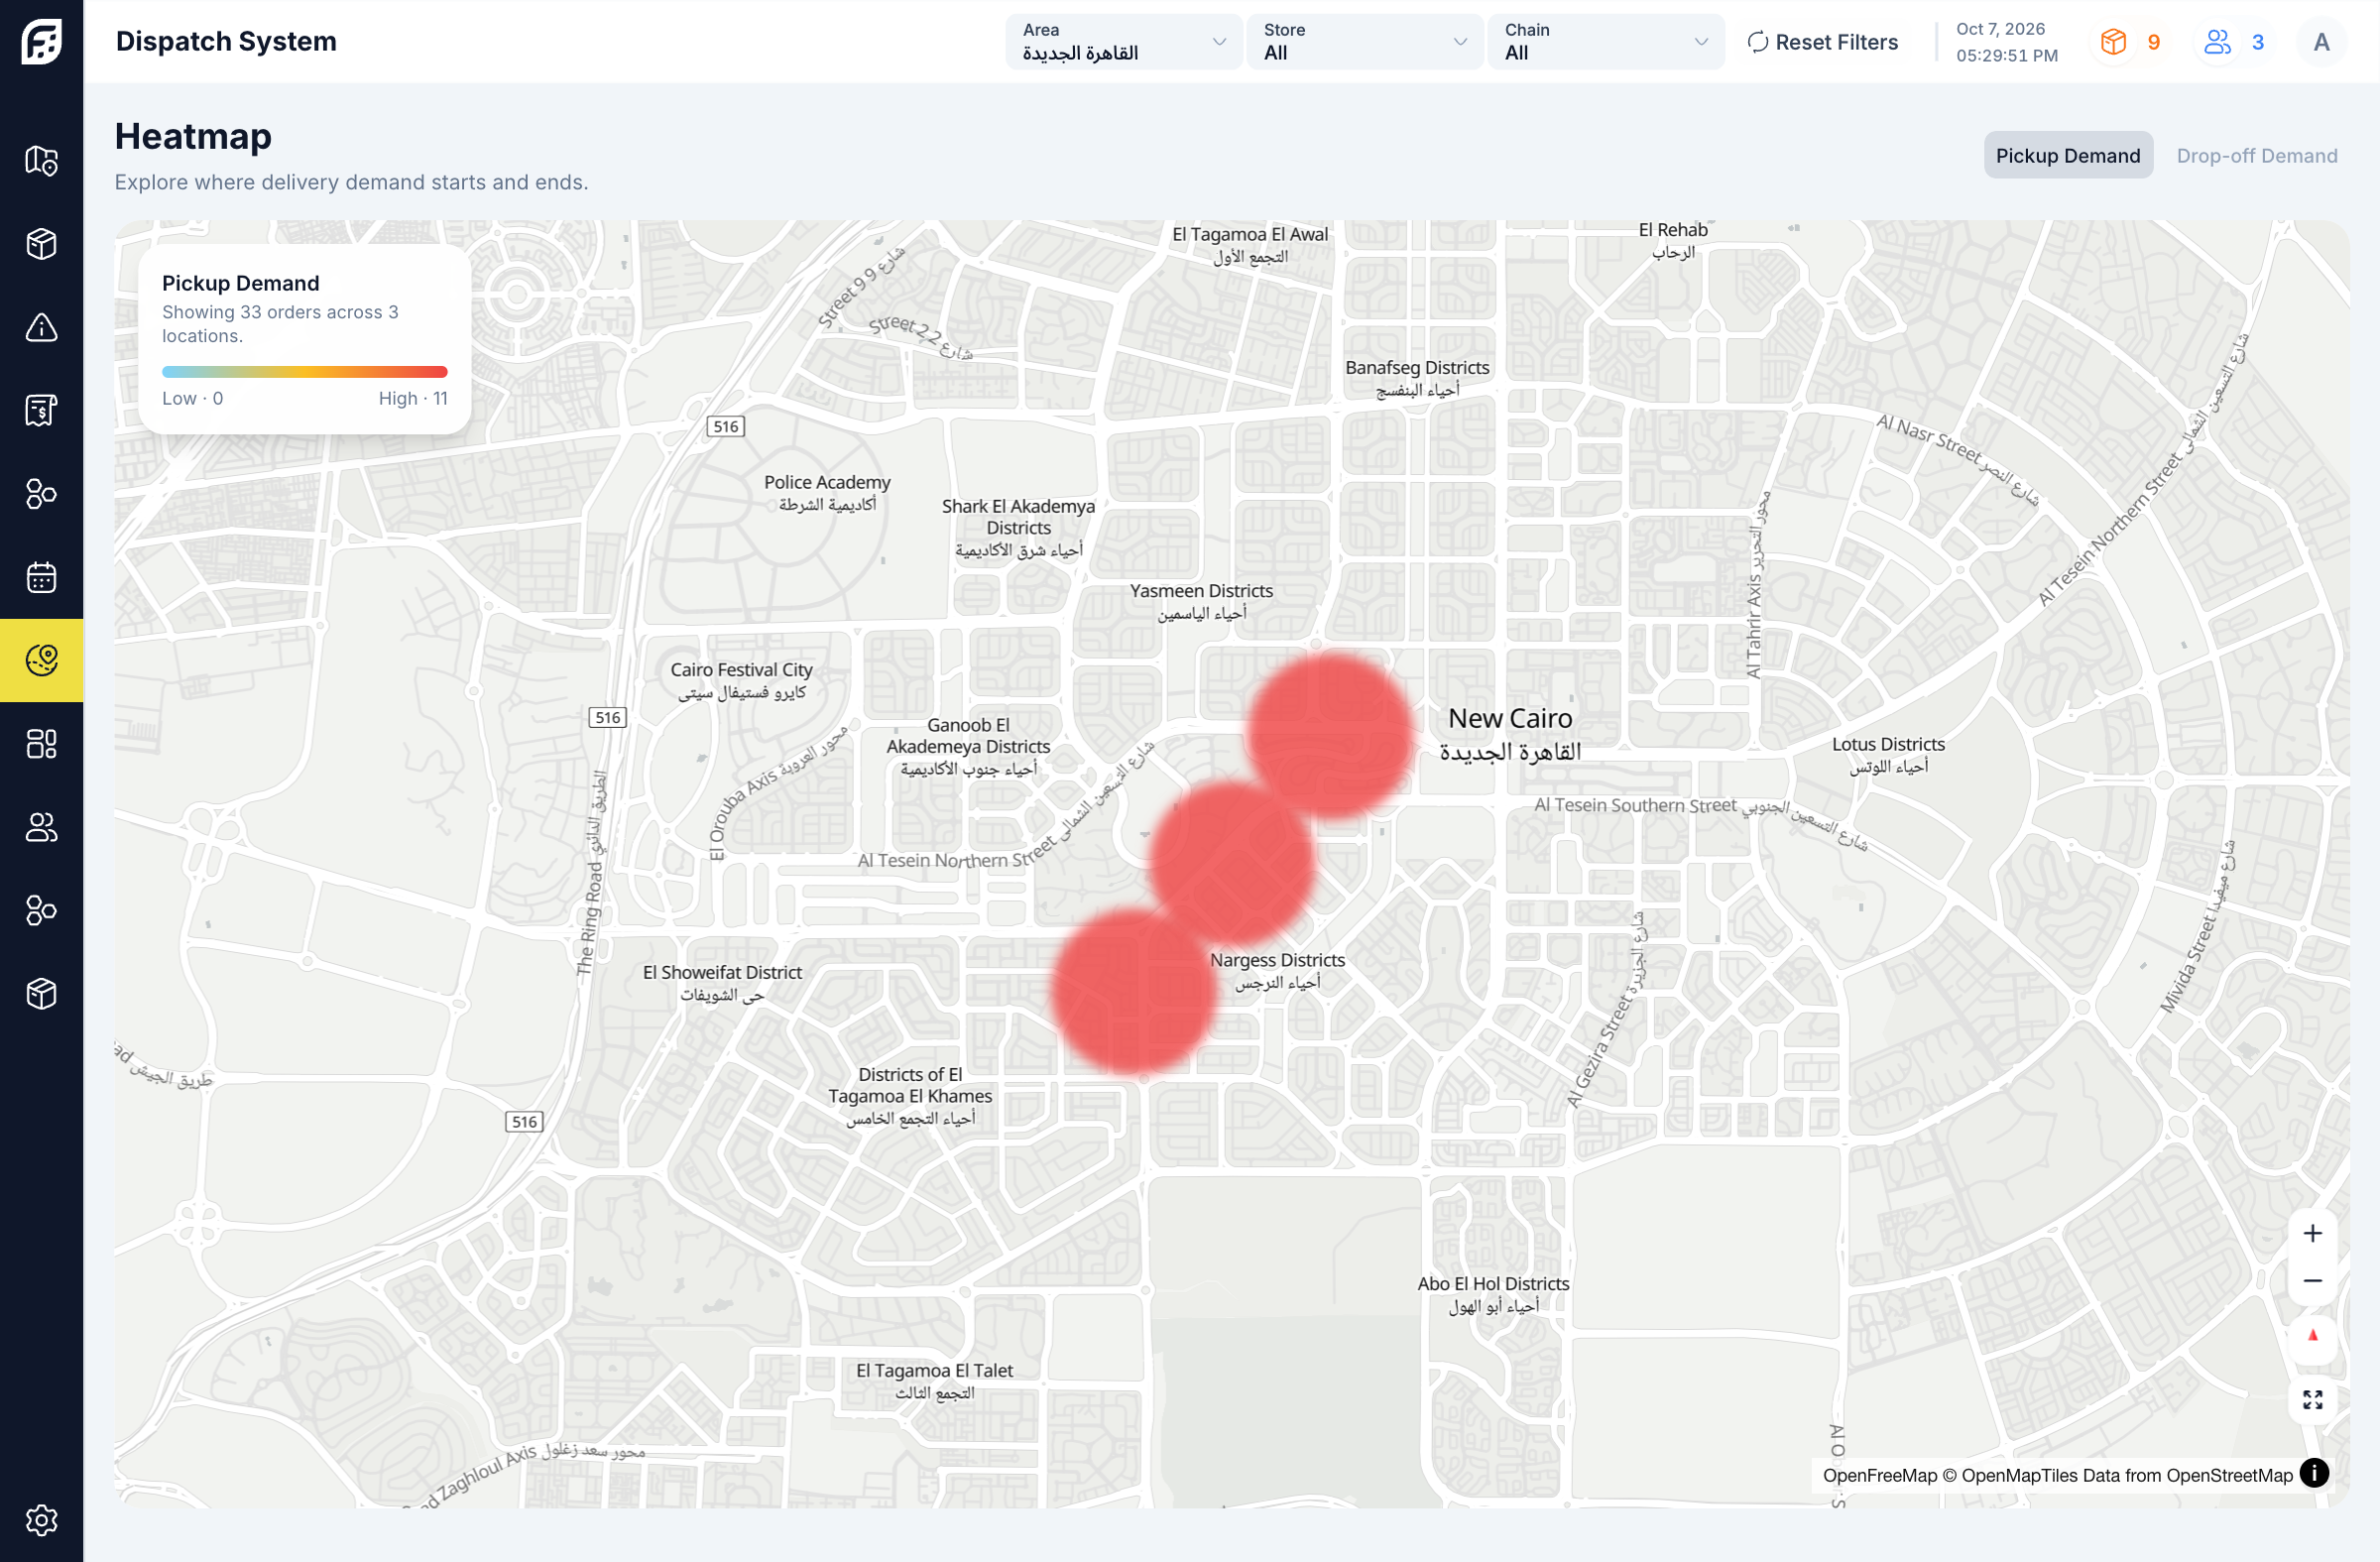
Task: Click the blue riders count icon
Action: 2217,42
